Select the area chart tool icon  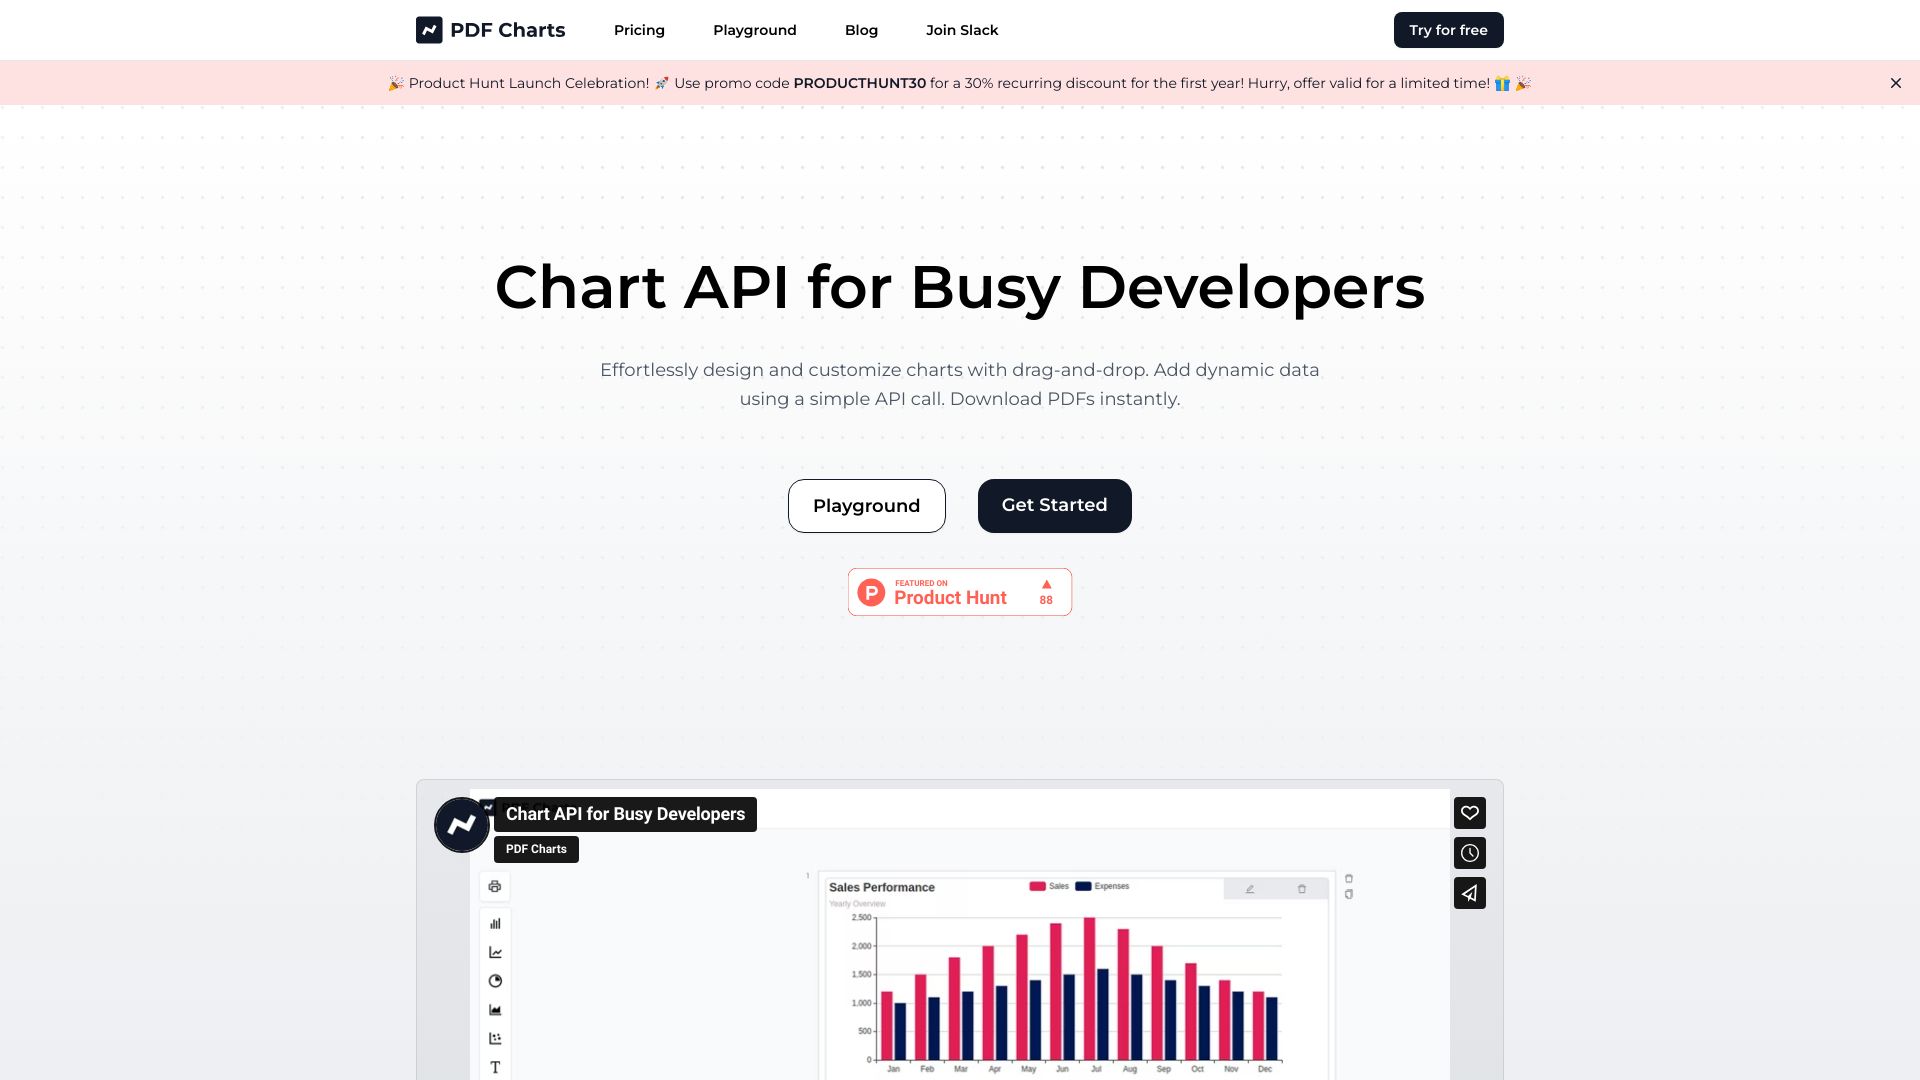[x=496, y=1010]
